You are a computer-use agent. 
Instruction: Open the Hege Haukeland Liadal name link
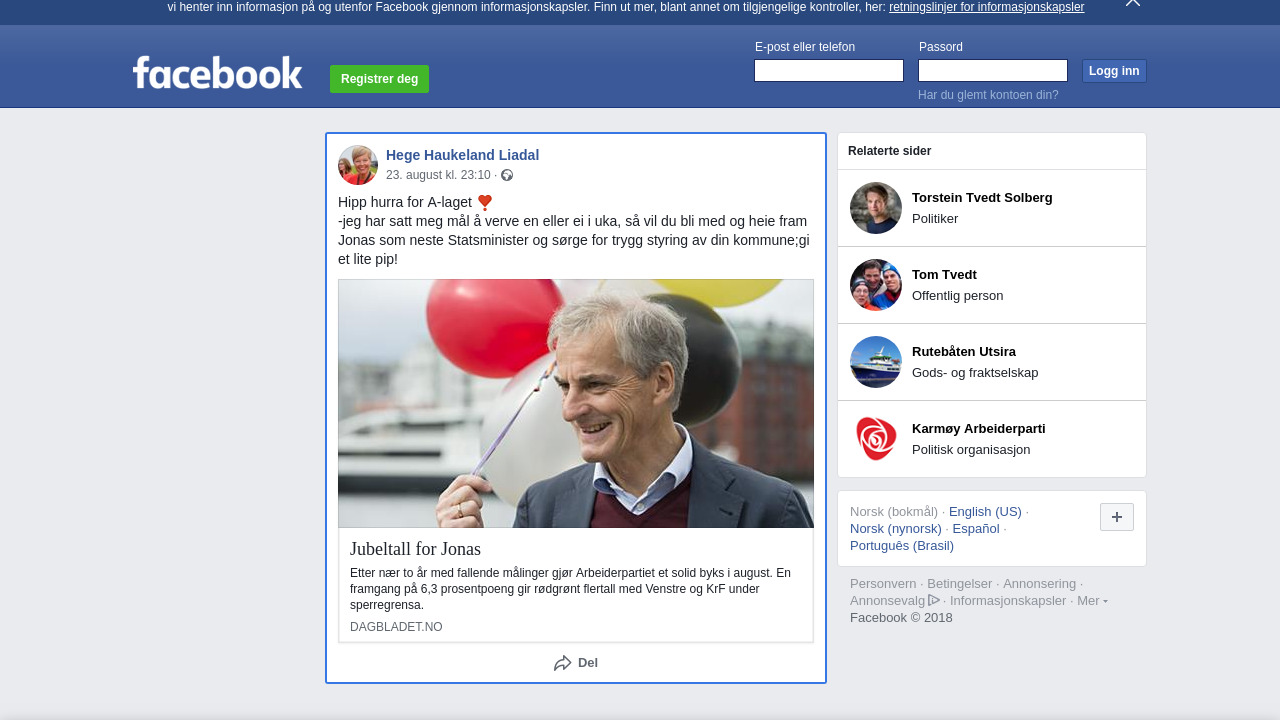click(462, 155)
